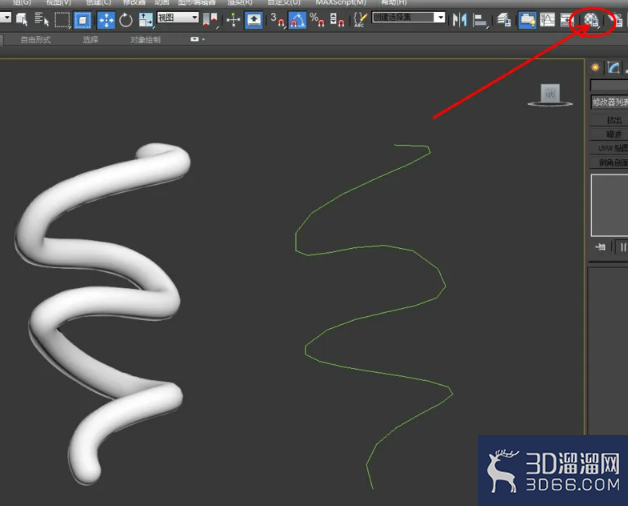This screenshot has width=628, height=506.
Task: Toggle the Percent Snap button
Action: tap(317, 20)
